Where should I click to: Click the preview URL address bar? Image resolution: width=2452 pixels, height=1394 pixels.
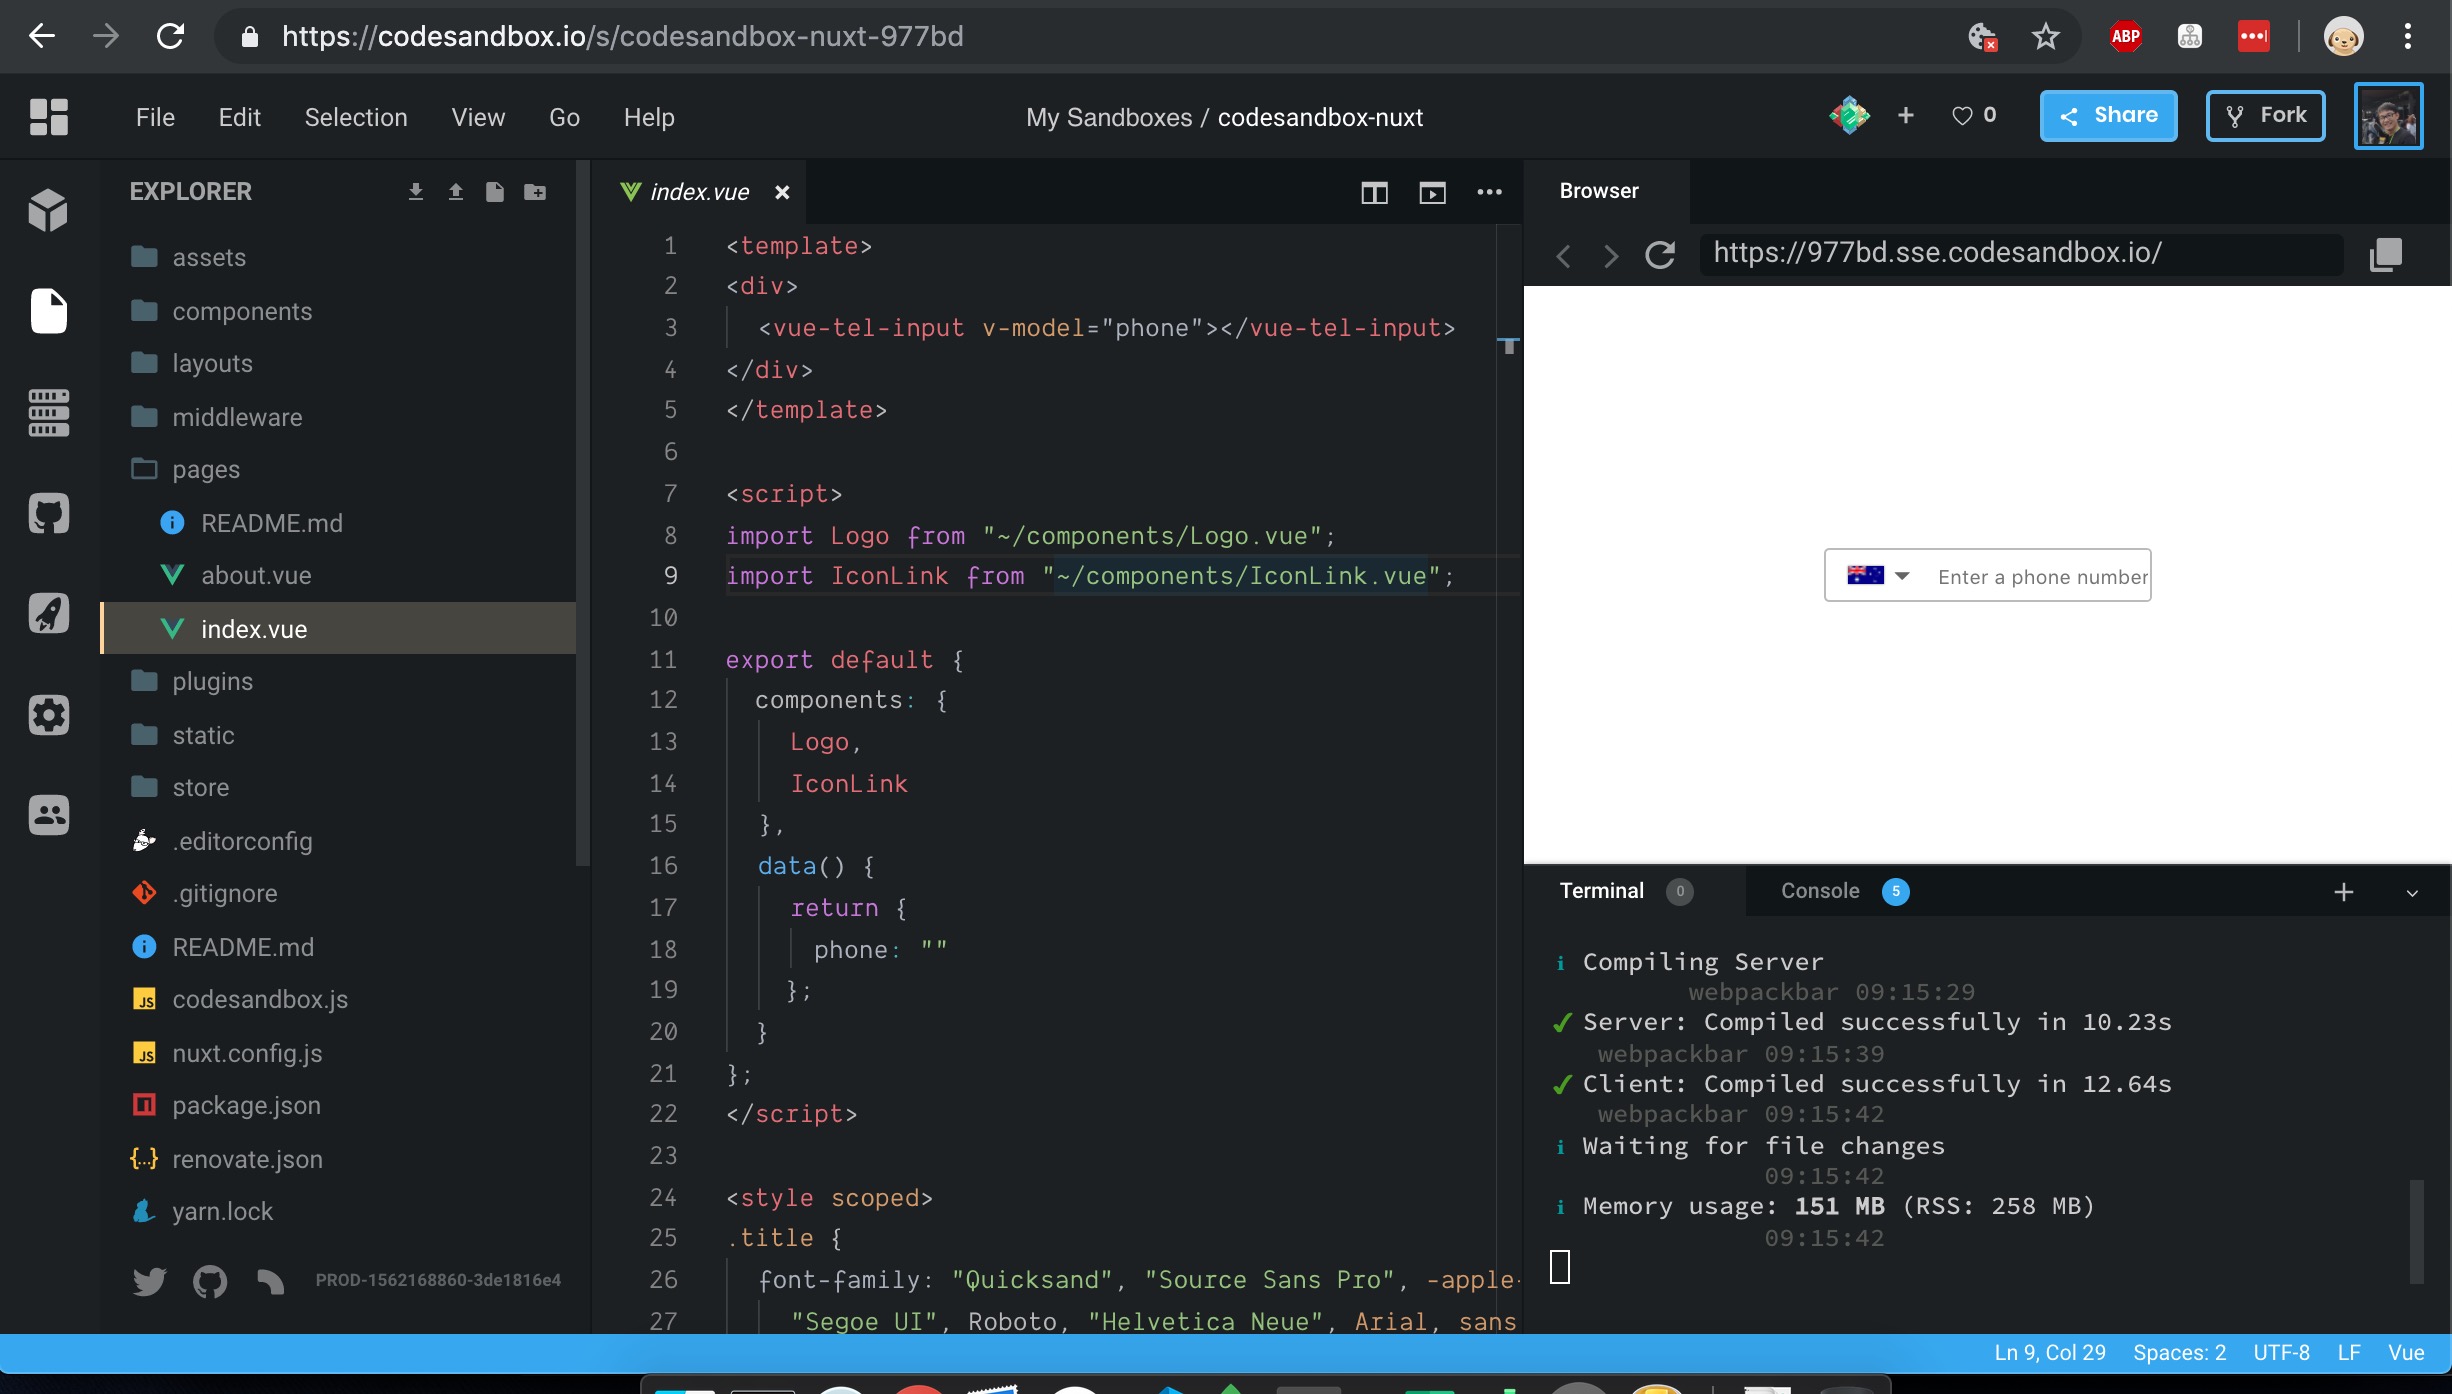tap(2022, 253)
